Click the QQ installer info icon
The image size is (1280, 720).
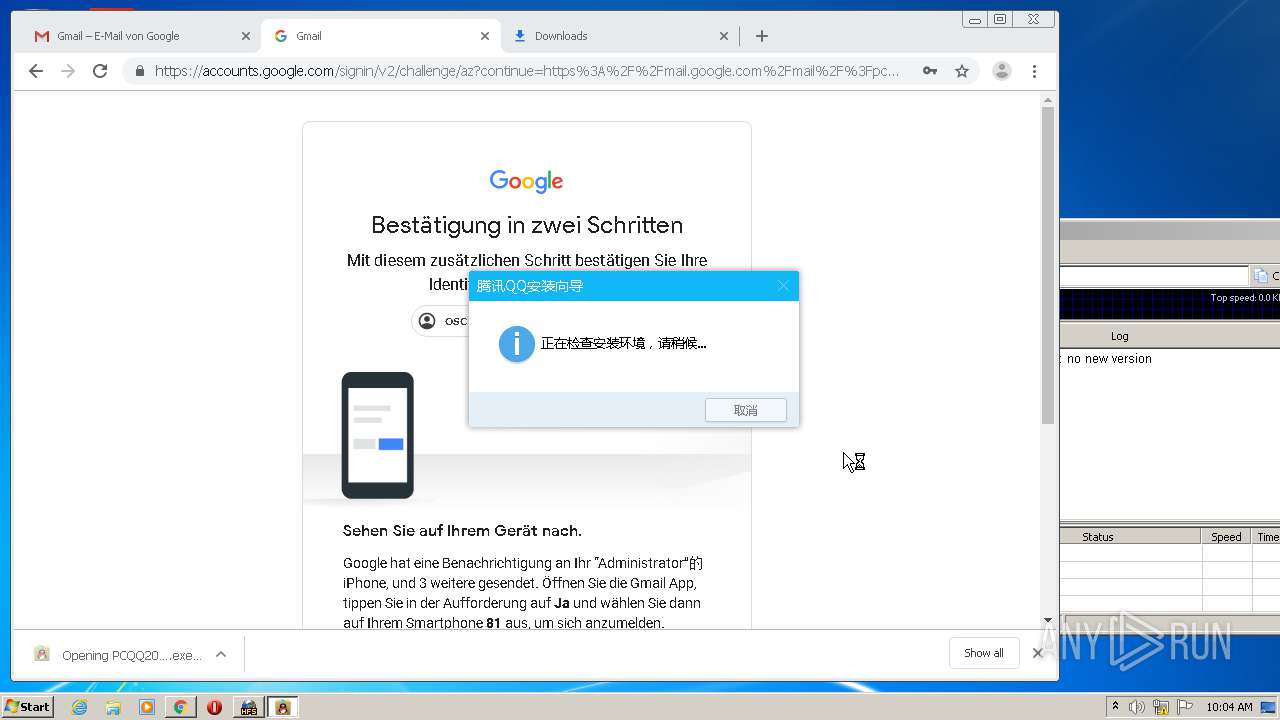[517, 344]
